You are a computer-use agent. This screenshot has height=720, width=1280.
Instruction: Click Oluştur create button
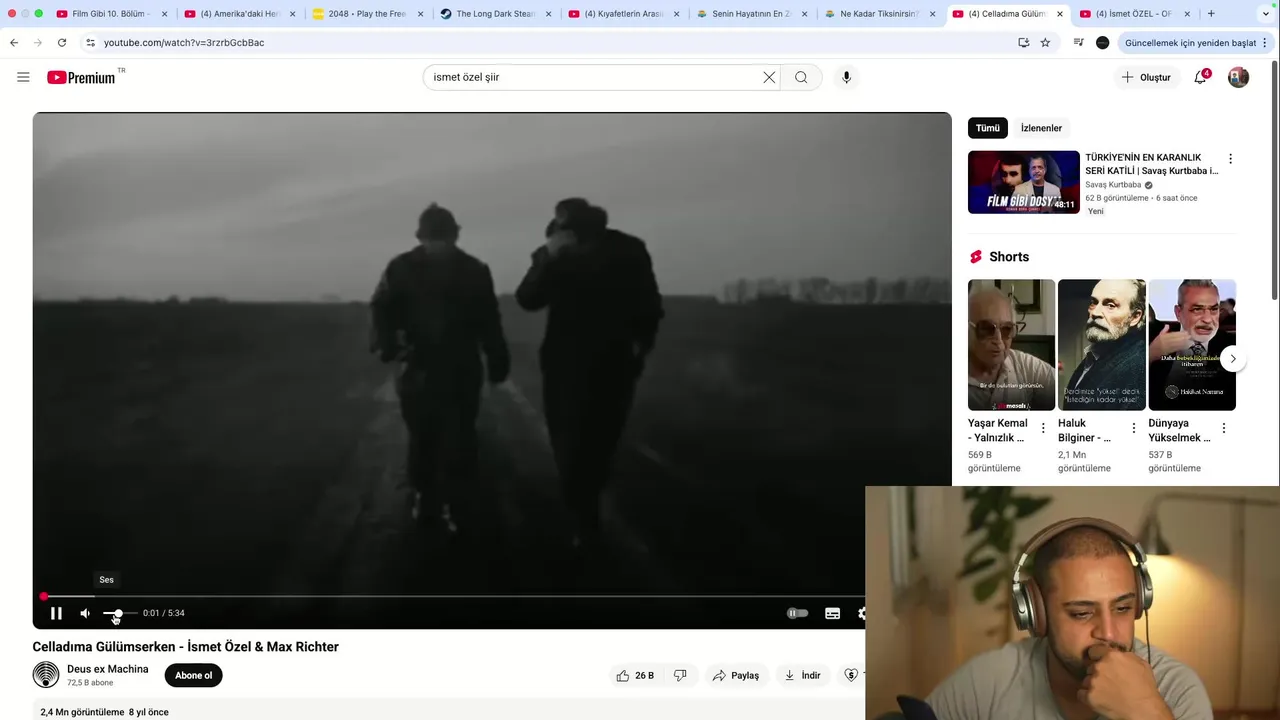click(x=1146, y=77)
